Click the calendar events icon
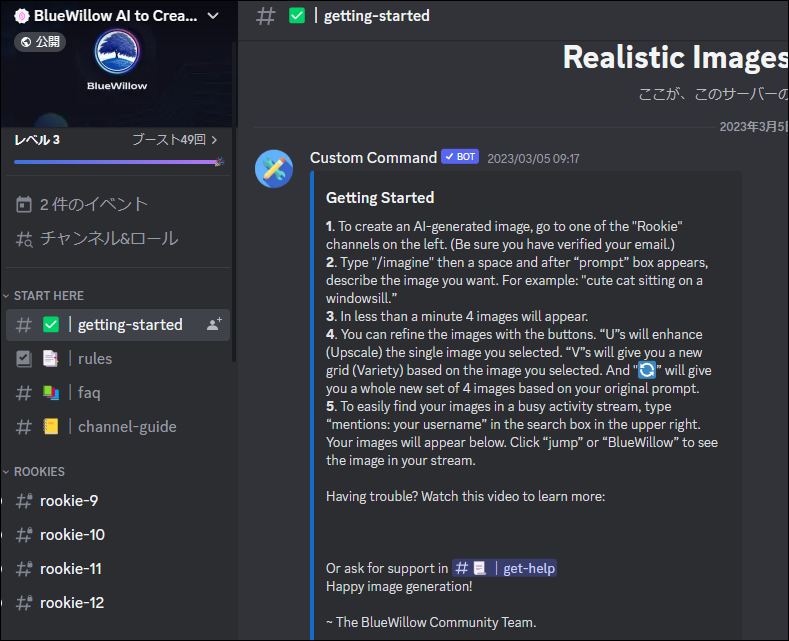 24,204
